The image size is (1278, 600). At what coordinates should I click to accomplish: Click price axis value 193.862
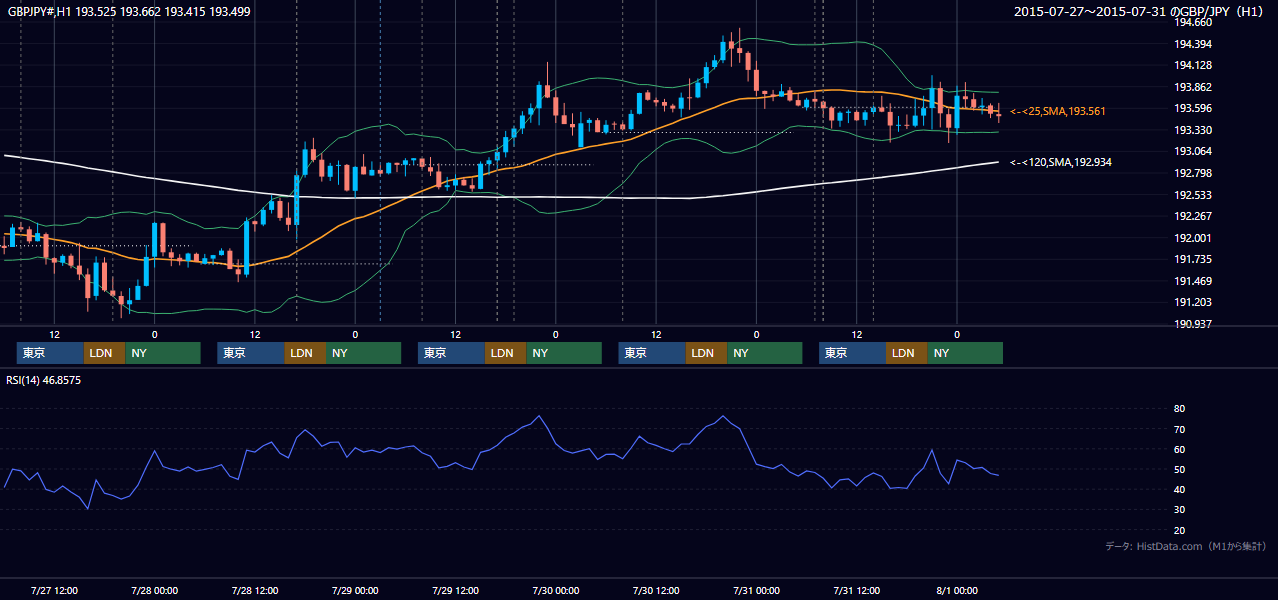pyautogui.click(x=1193, y=87)
